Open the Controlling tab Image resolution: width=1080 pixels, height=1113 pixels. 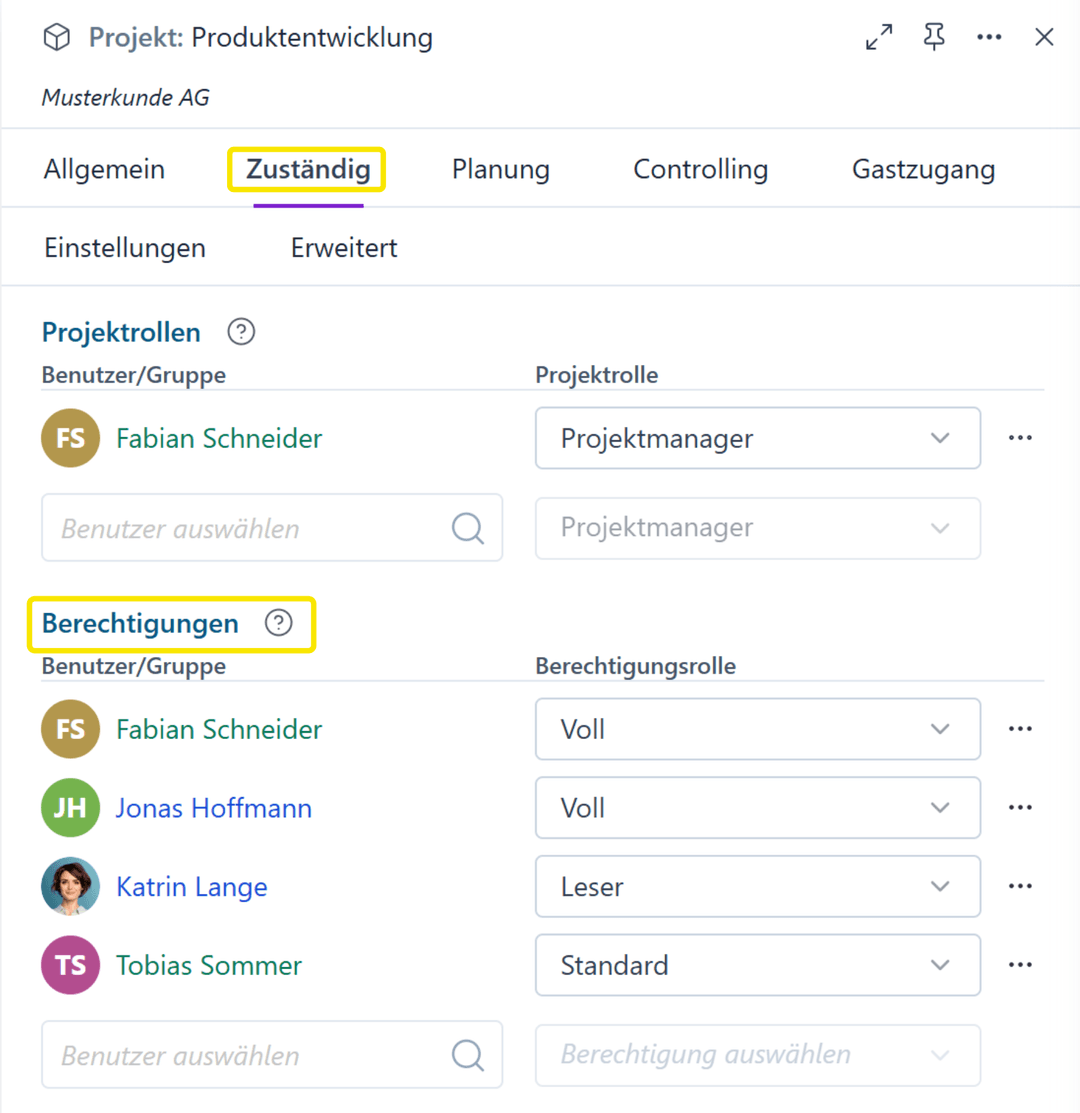pos(700,170)
